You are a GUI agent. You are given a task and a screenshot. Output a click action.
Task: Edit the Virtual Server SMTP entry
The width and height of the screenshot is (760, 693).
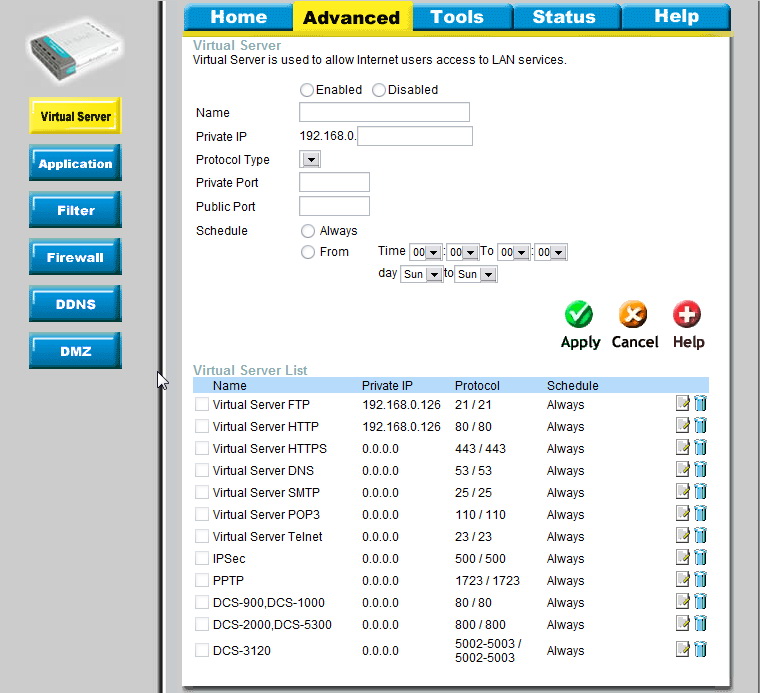682,491
